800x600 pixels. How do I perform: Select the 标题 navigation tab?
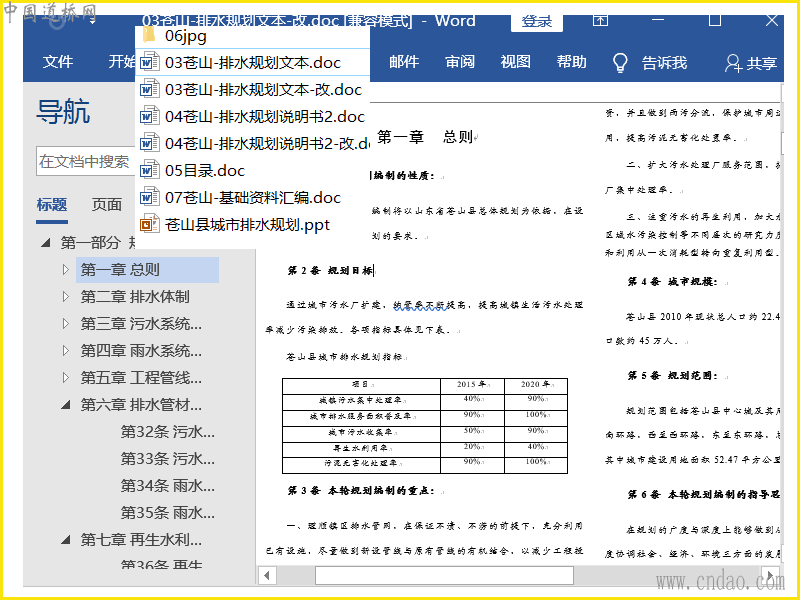52,205
